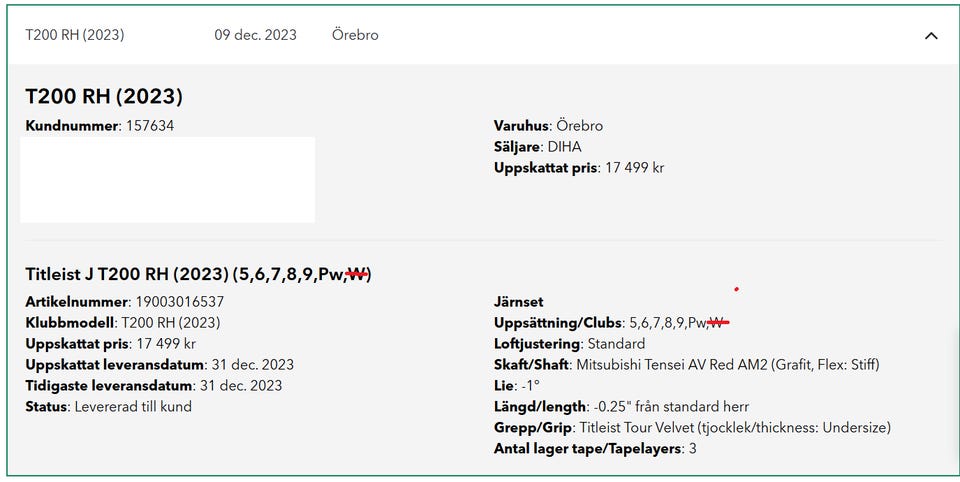
Task: Click the Titleist J T200 RH (2023) heading
Action: pos(198,274)
